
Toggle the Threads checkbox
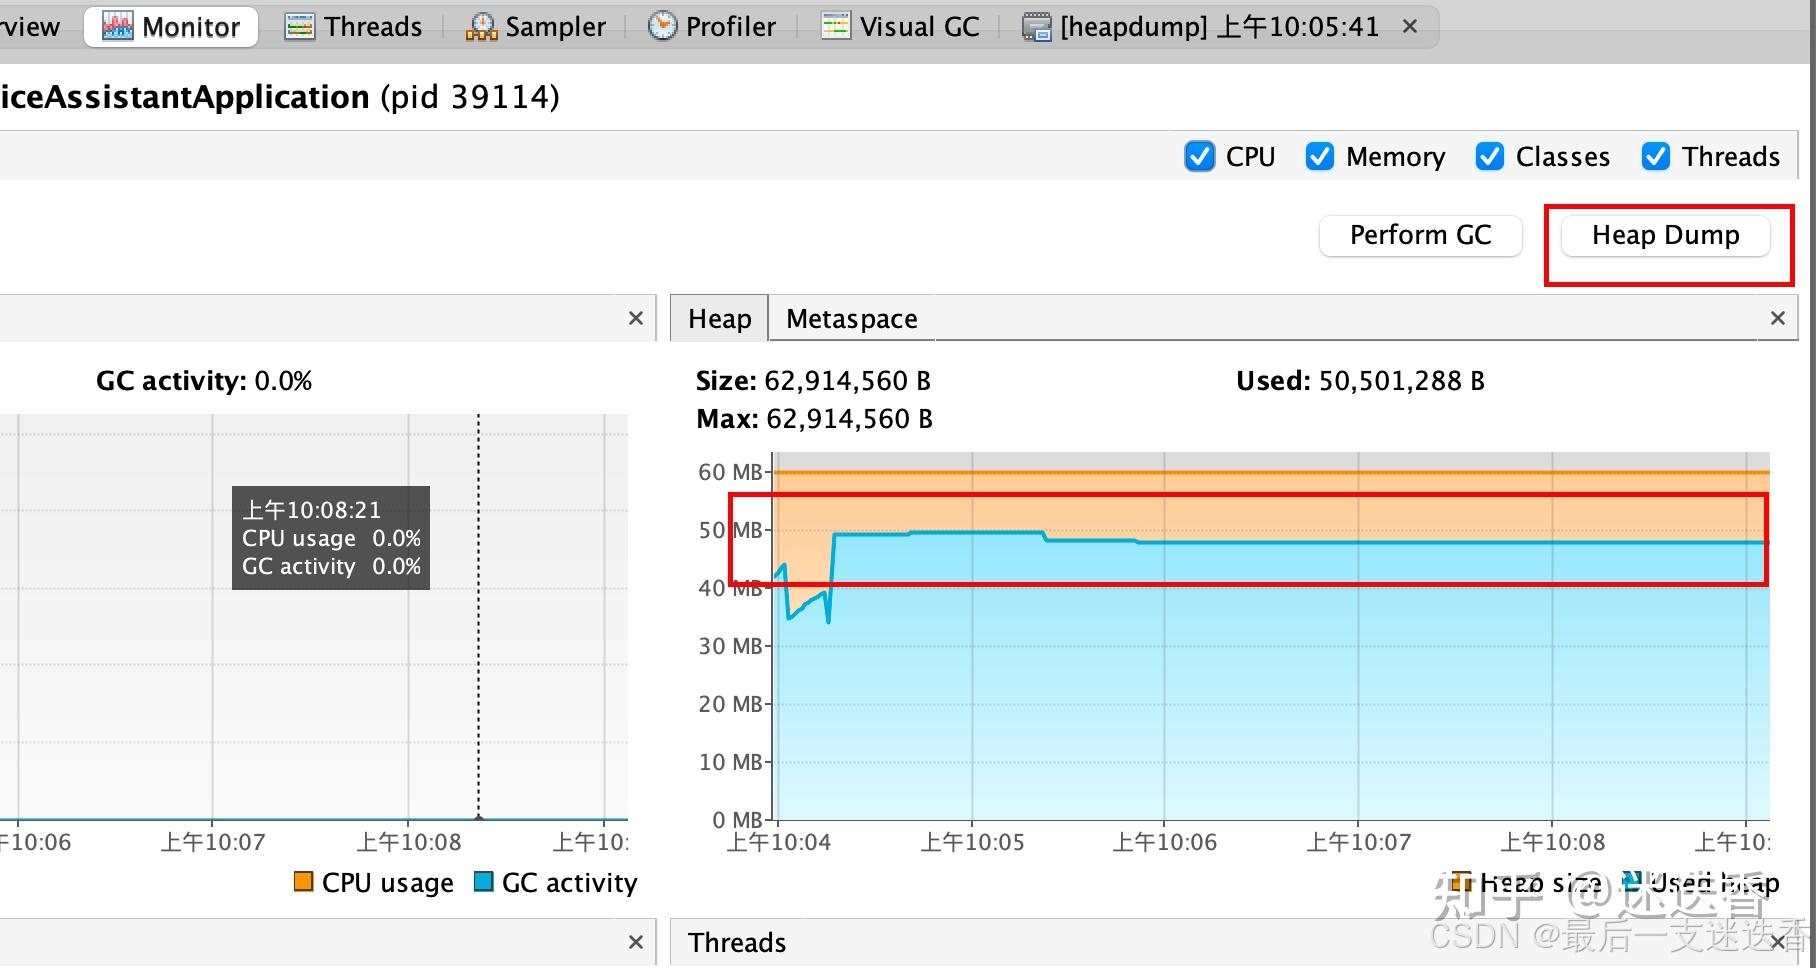1656,156
